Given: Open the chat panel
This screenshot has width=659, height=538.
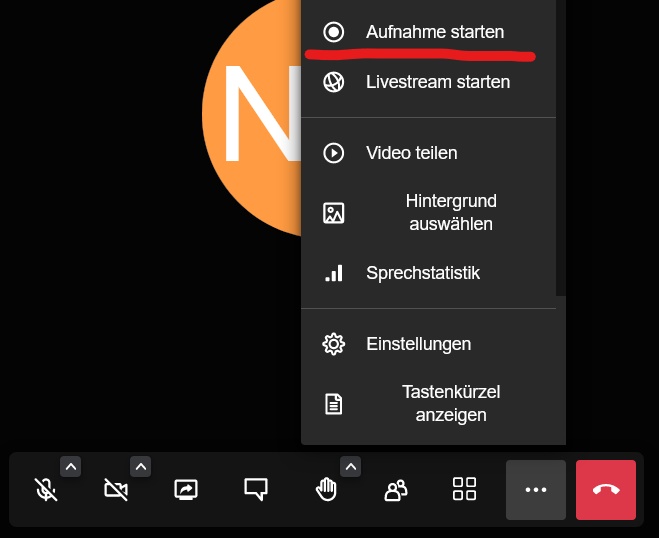Looking at the screenshot, I should pyautogui.click(x=256, y=490).
